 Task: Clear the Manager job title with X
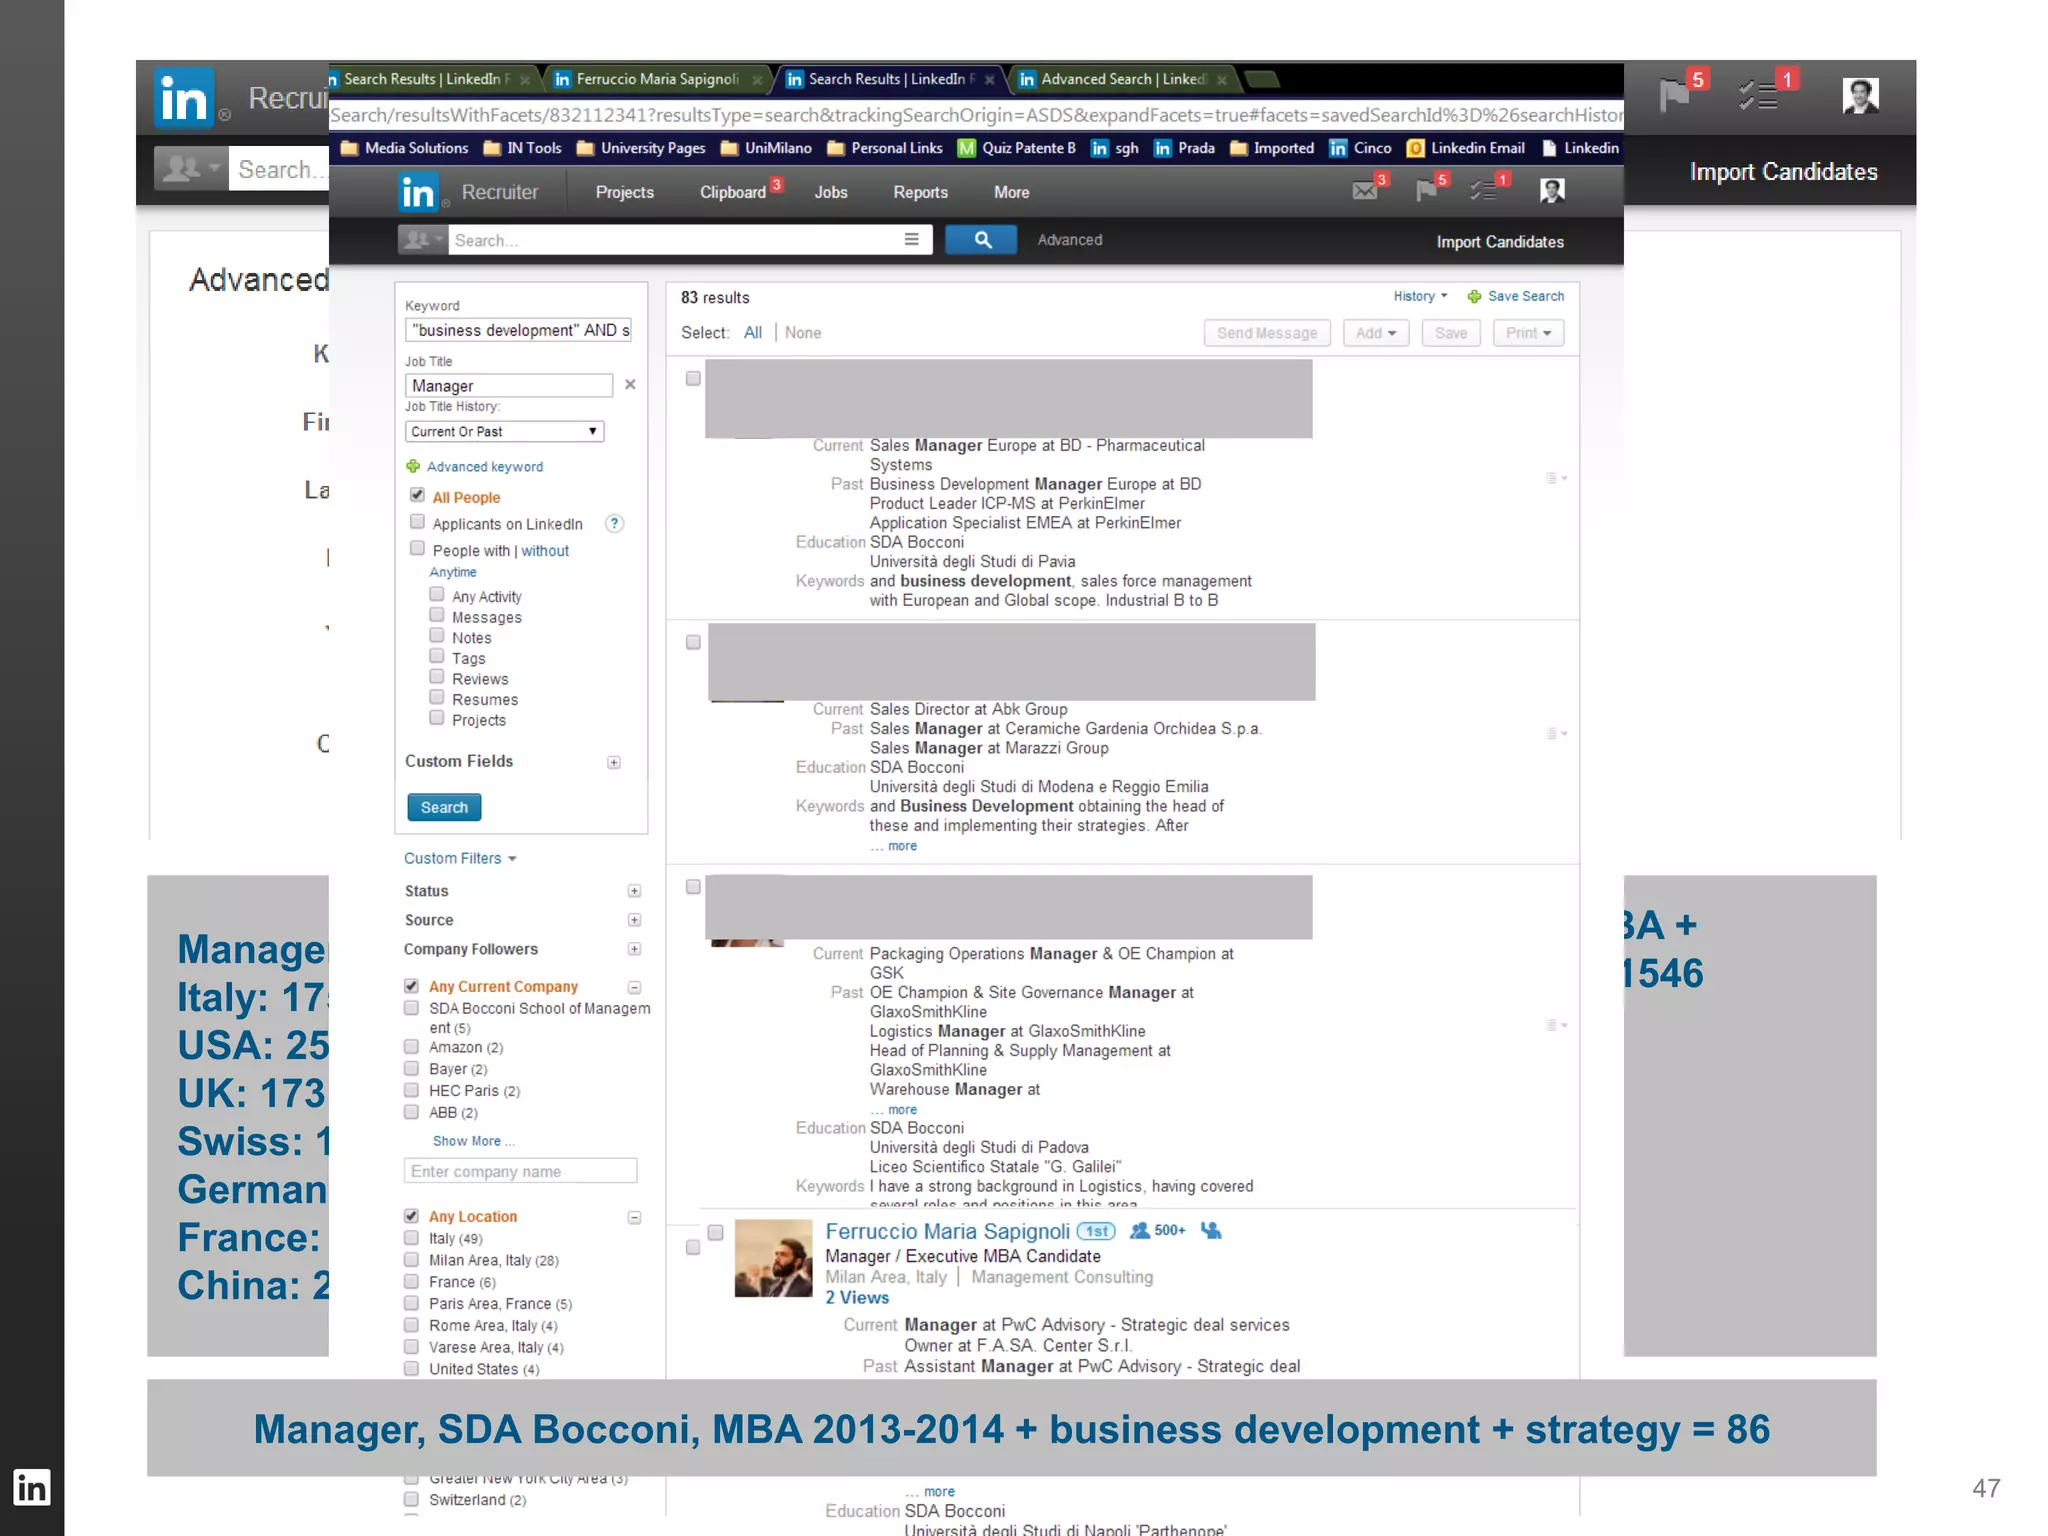pos(630,385)
